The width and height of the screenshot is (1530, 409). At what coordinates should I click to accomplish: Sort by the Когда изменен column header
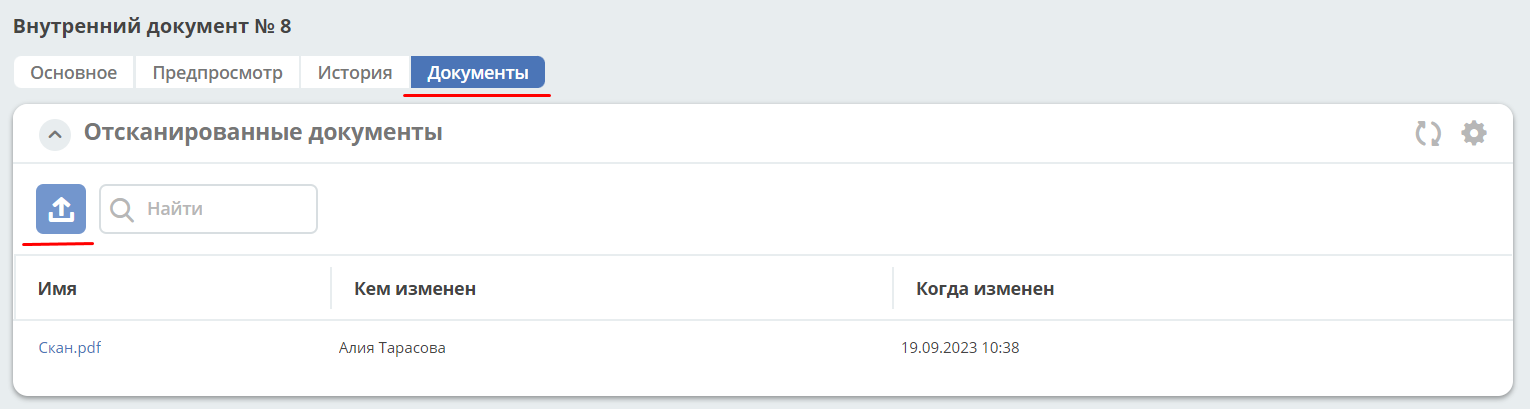(985, 289)
